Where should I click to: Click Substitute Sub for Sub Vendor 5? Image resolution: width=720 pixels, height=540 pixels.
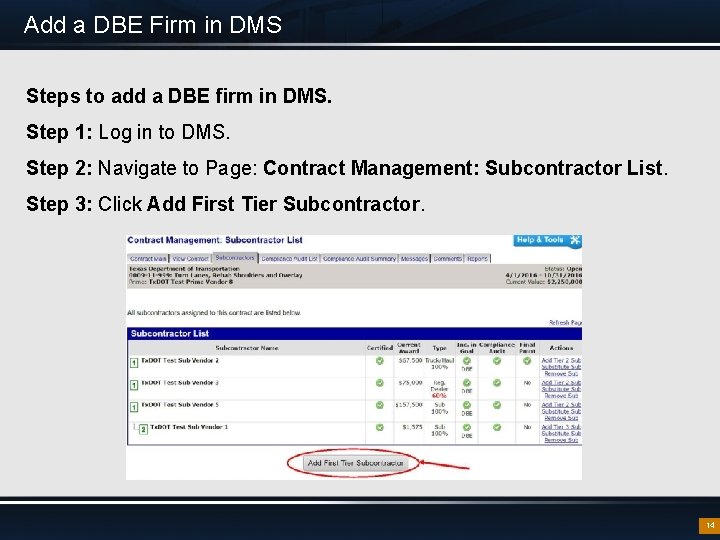coord(561,411)
